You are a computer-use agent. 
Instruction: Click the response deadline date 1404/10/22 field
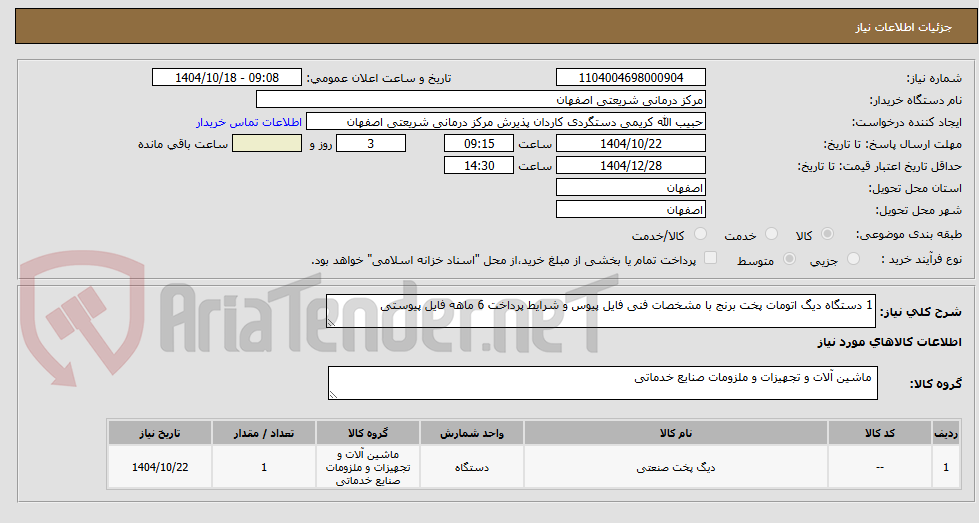pyautogui.click(x=631, y=144)
